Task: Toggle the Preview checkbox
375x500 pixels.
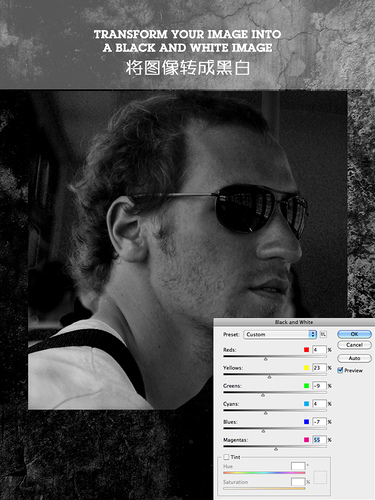Action: click(x=340, y=370)
